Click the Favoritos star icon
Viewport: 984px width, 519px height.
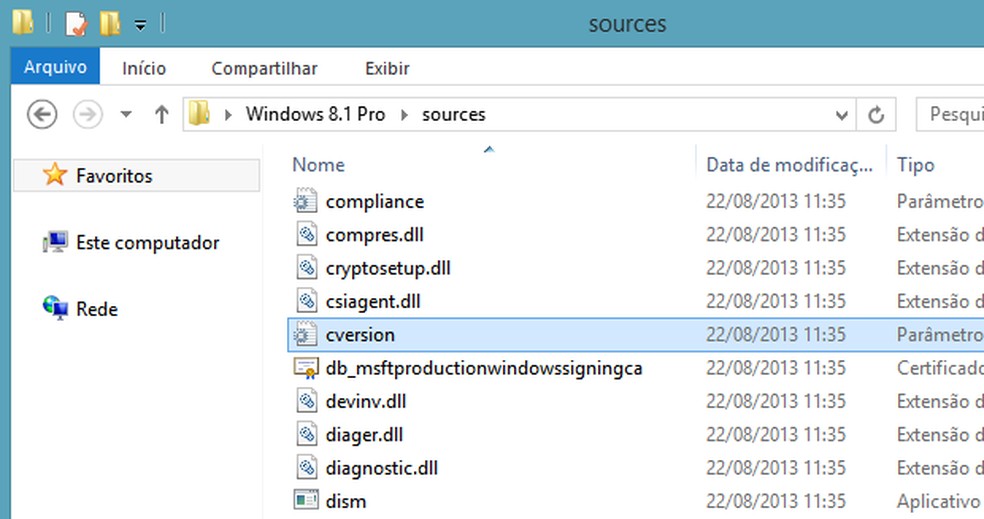click(55, 176)
